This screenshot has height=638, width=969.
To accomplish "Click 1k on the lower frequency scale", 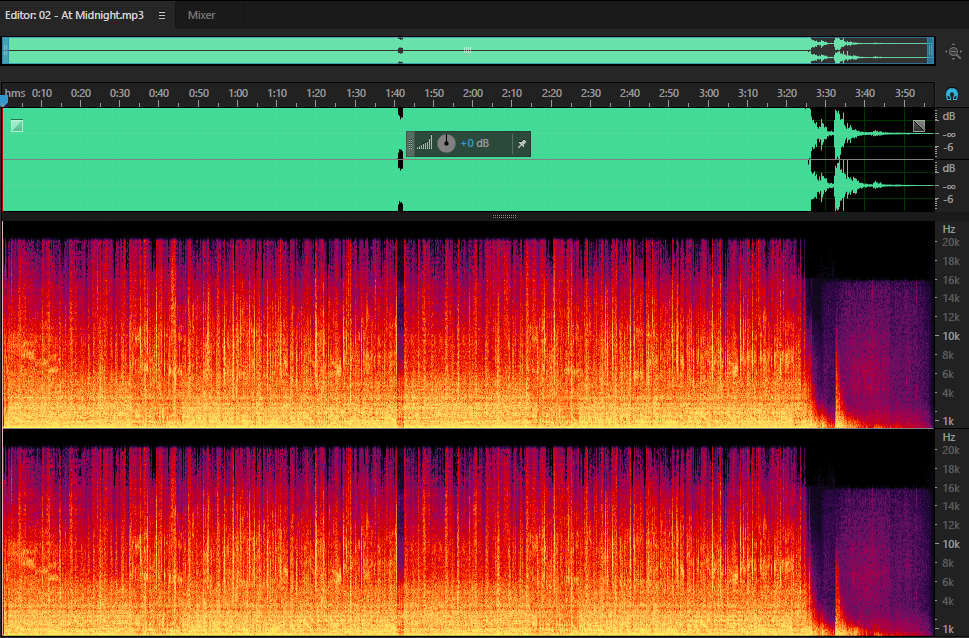I will tap(948, 629).
